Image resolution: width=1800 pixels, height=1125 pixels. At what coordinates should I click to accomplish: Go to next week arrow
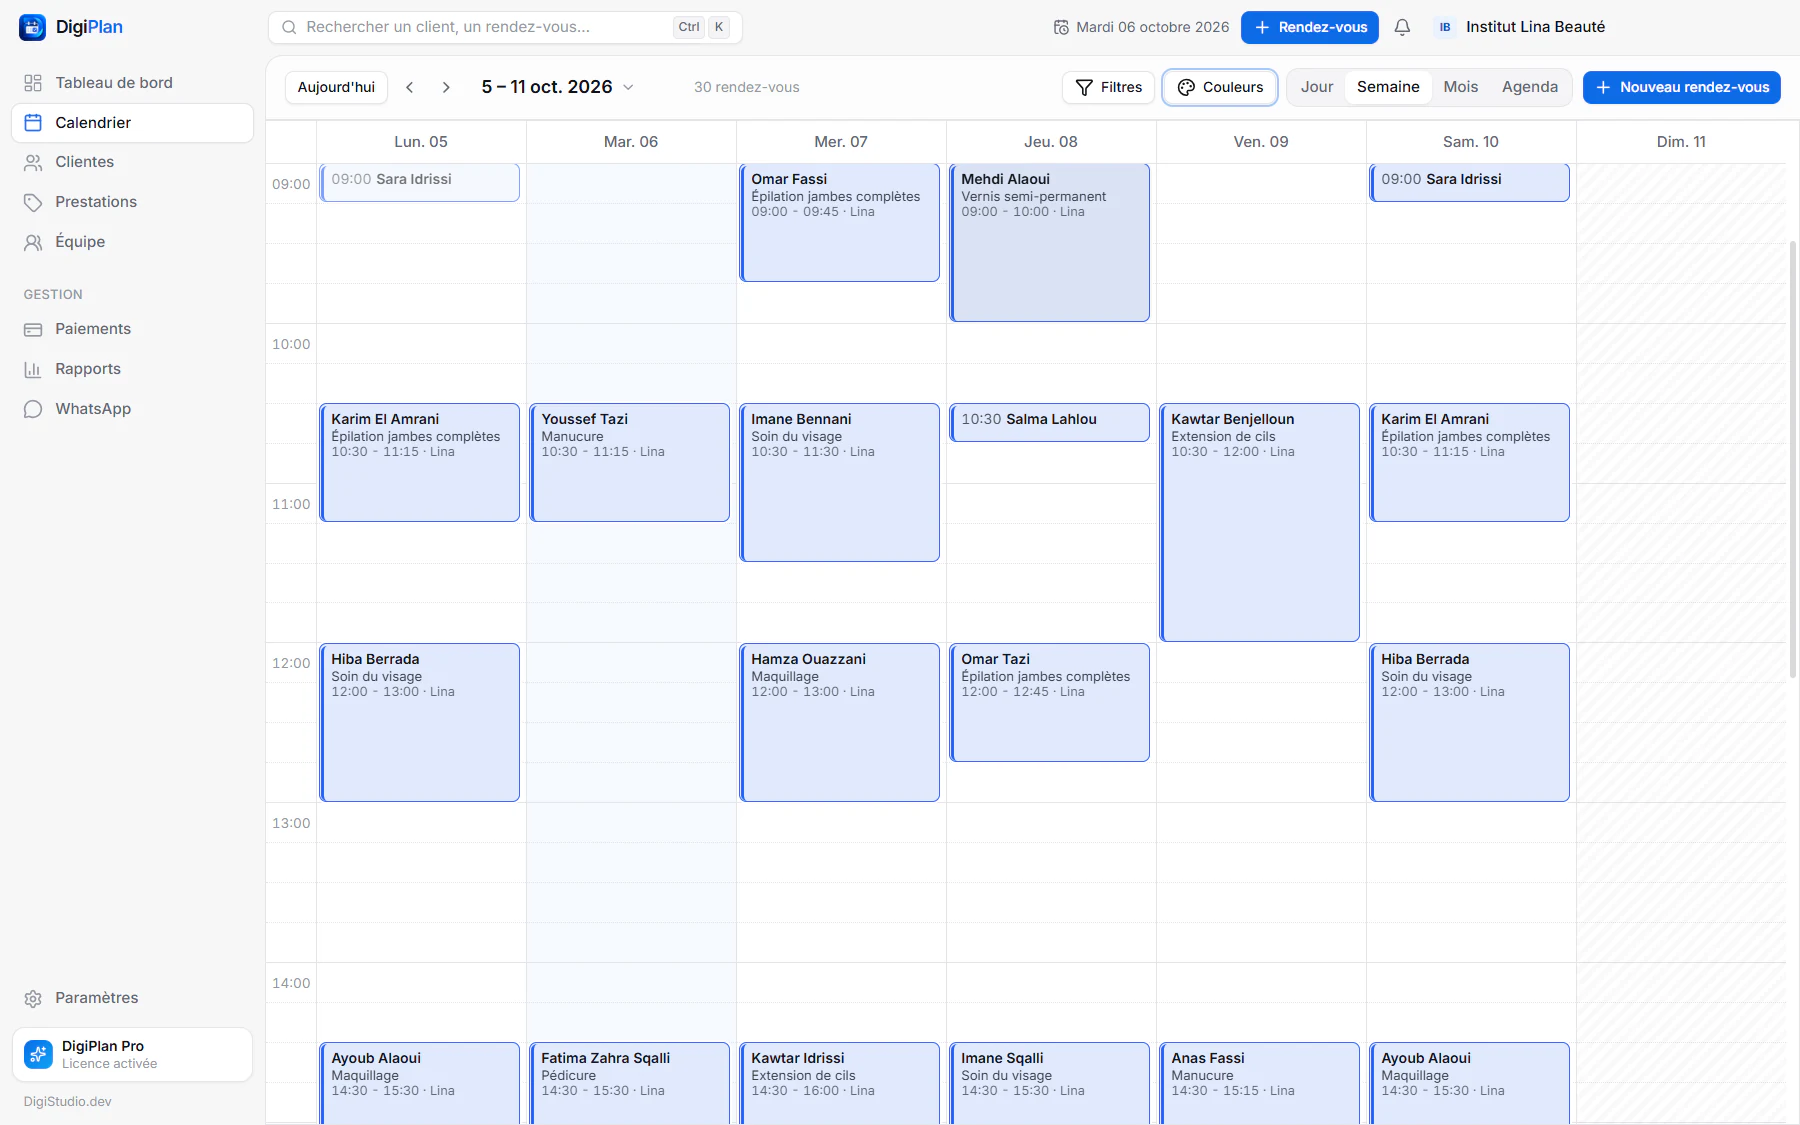coord(446,87)
